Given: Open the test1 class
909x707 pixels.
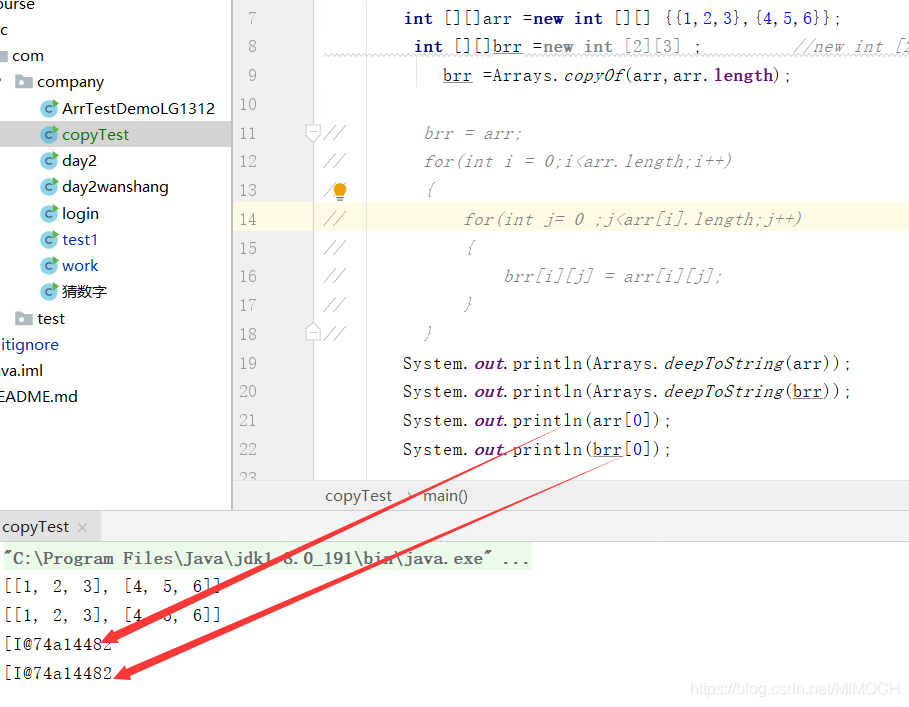Looking at the screenshot, I should tap(79, 239).
